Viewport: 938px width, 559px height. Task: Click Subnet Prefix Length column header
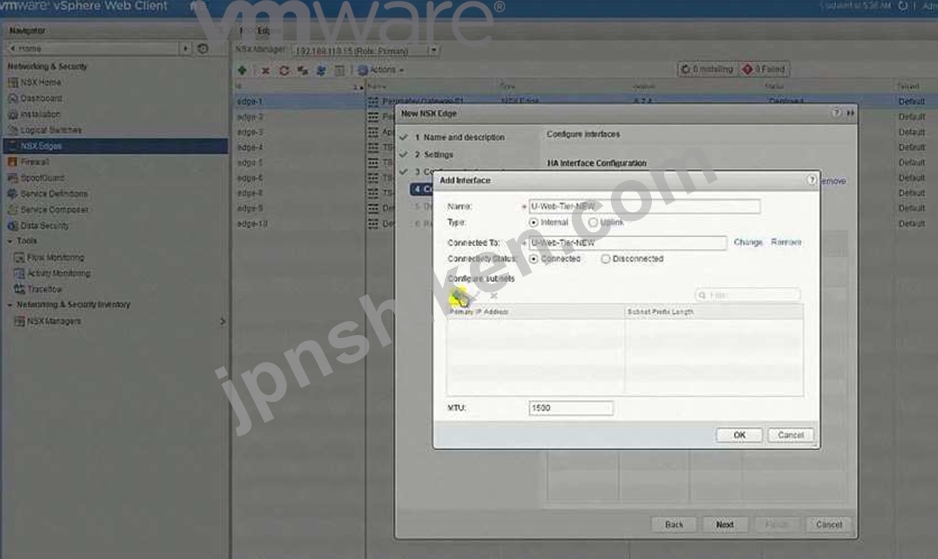point(714,312)
